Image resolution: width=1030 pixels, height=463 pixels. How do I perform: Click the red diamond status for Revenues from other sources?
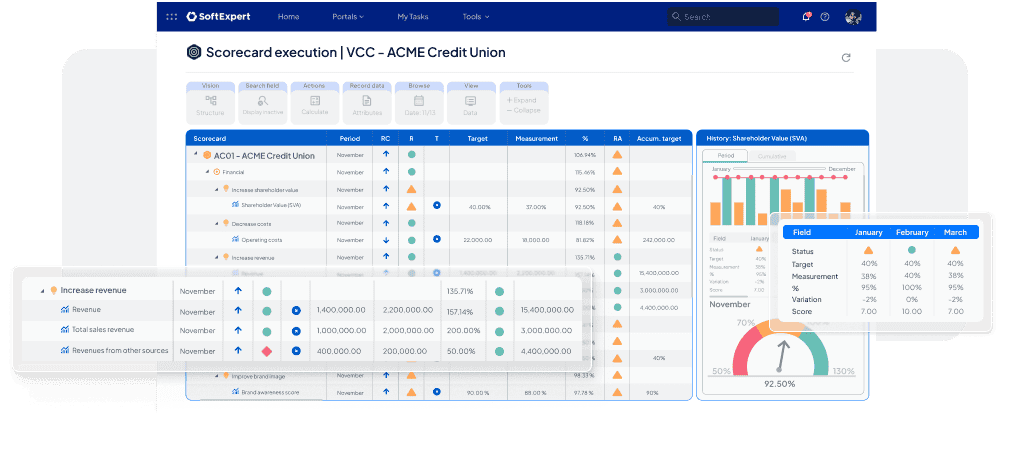267,351
